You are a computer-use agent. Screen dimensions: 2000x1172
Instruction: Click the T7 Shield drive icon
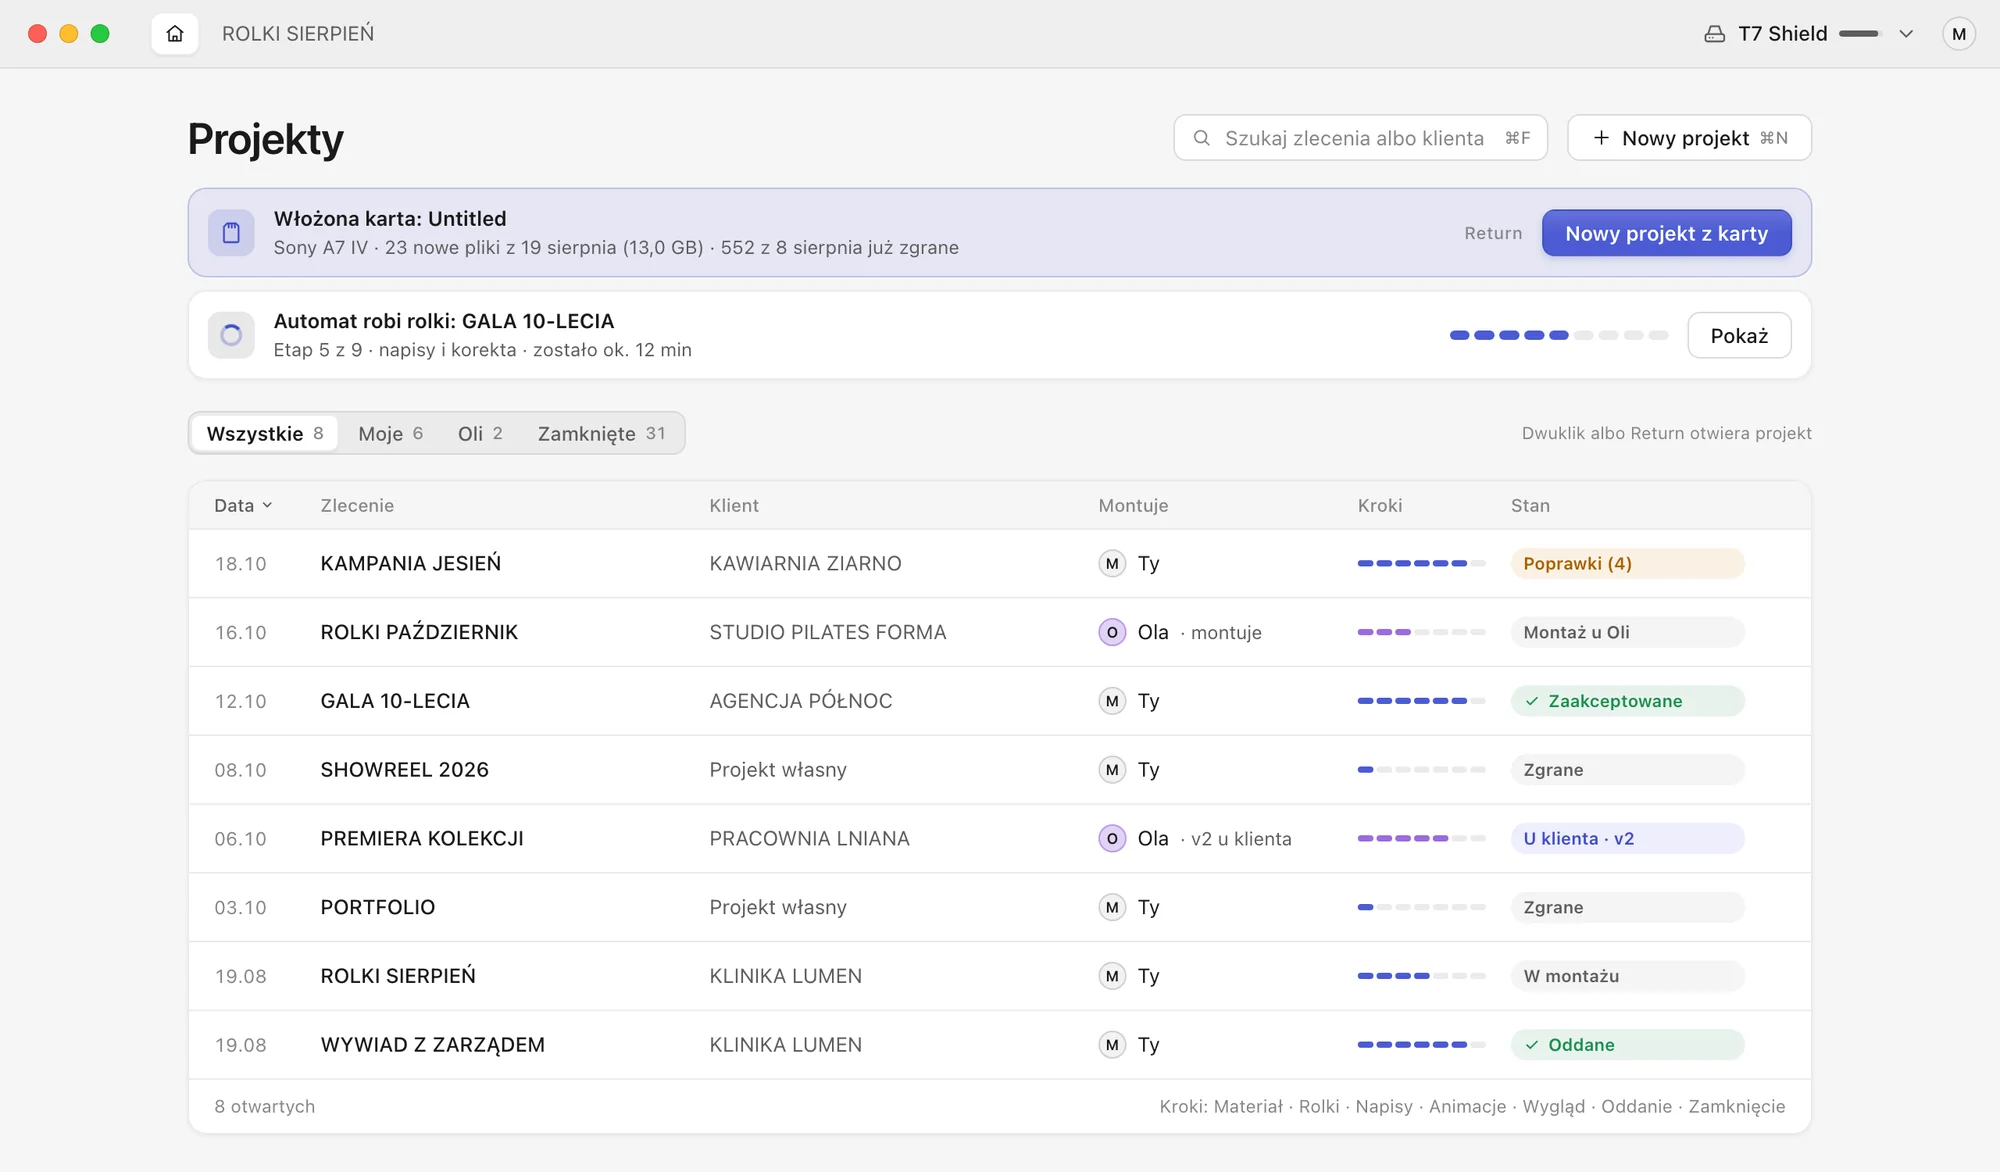pyautogui.click(x=1714, y=34)
